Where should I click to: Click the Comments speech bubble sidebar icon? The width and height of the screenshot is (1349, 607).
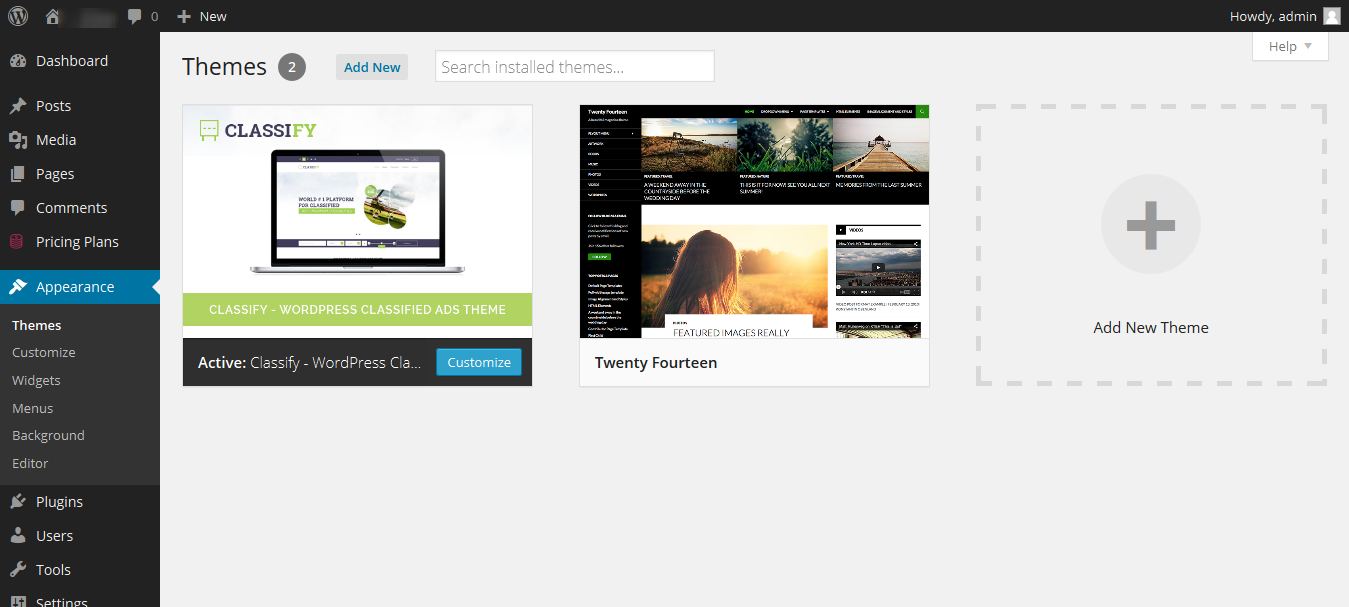pyautogui.click(x=18, y=208)
